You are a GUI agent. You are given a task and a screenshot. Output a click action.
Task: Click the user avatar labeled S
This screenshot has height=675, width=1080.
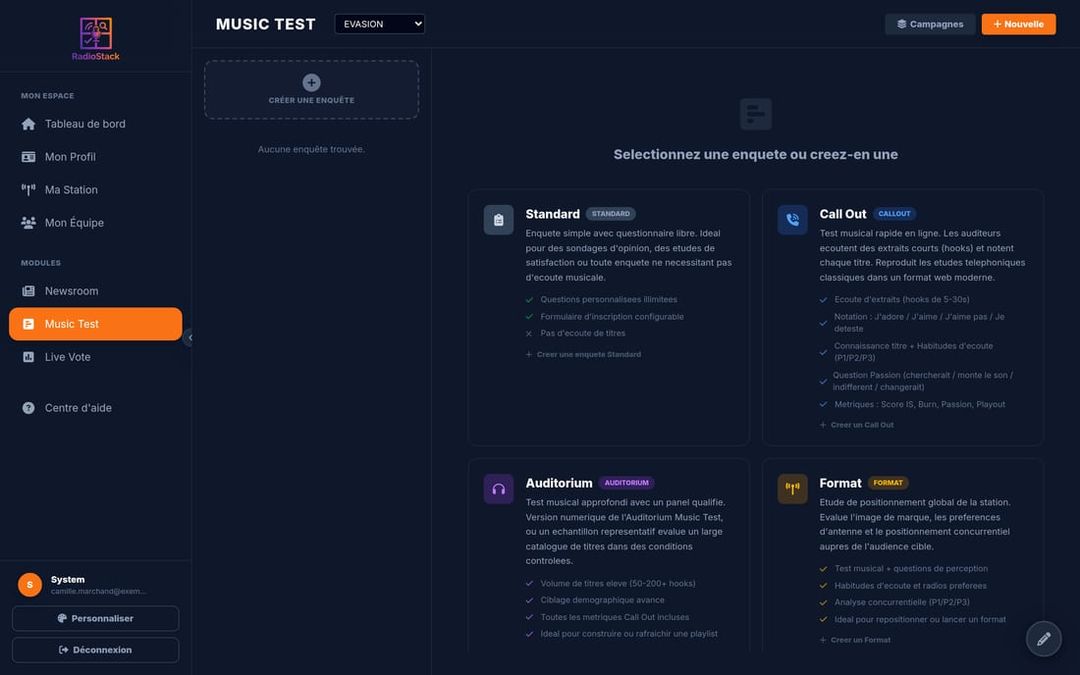coord(30,585)
